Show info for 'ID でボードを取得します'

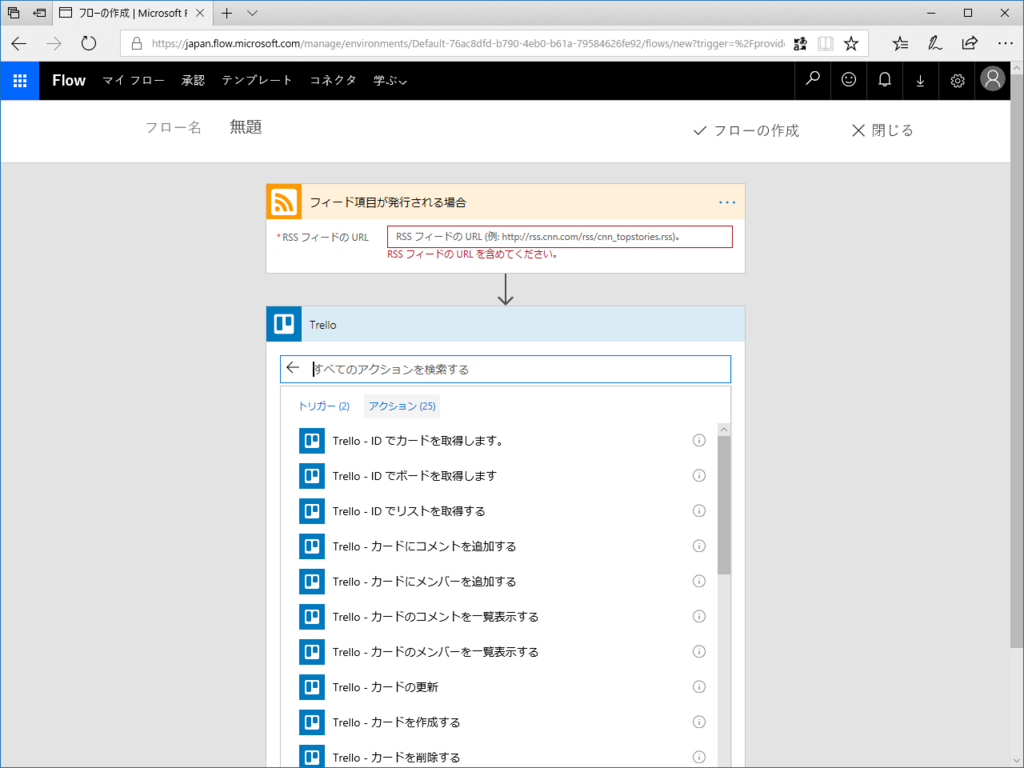pos(699,475)
